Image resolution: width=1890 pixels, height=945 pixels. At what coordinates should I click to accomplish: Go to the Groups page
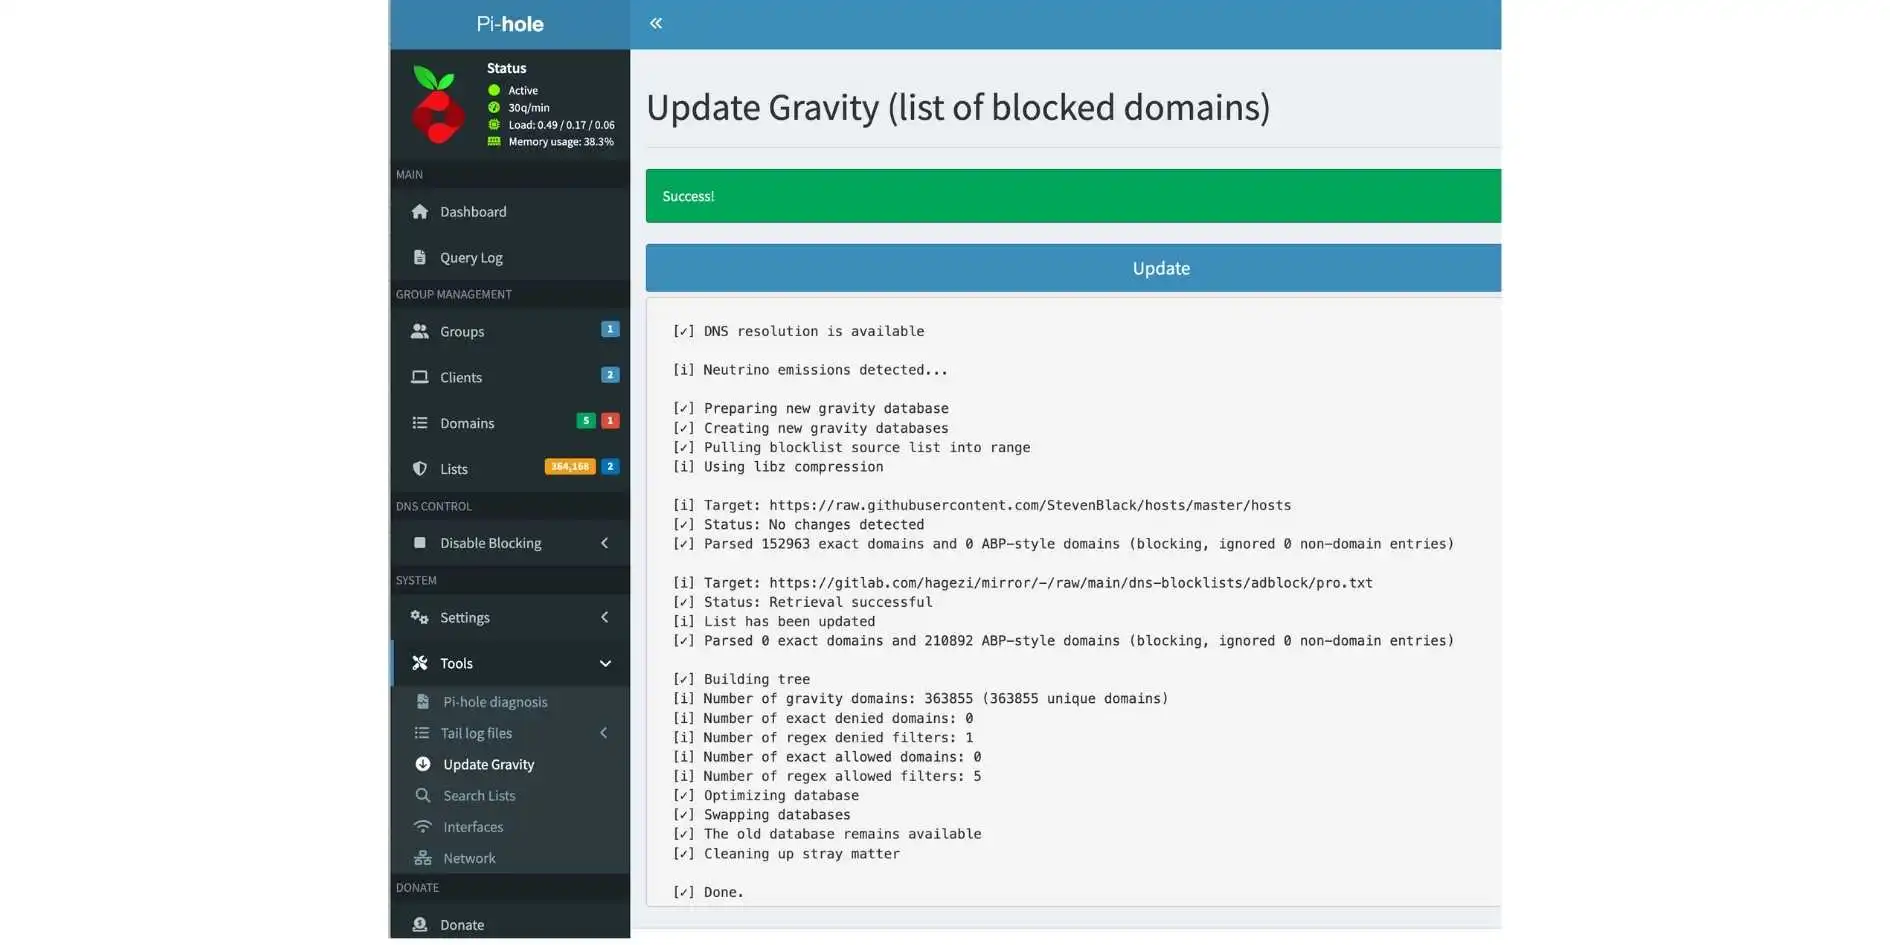pyautogui.click(x=510, y=332)
